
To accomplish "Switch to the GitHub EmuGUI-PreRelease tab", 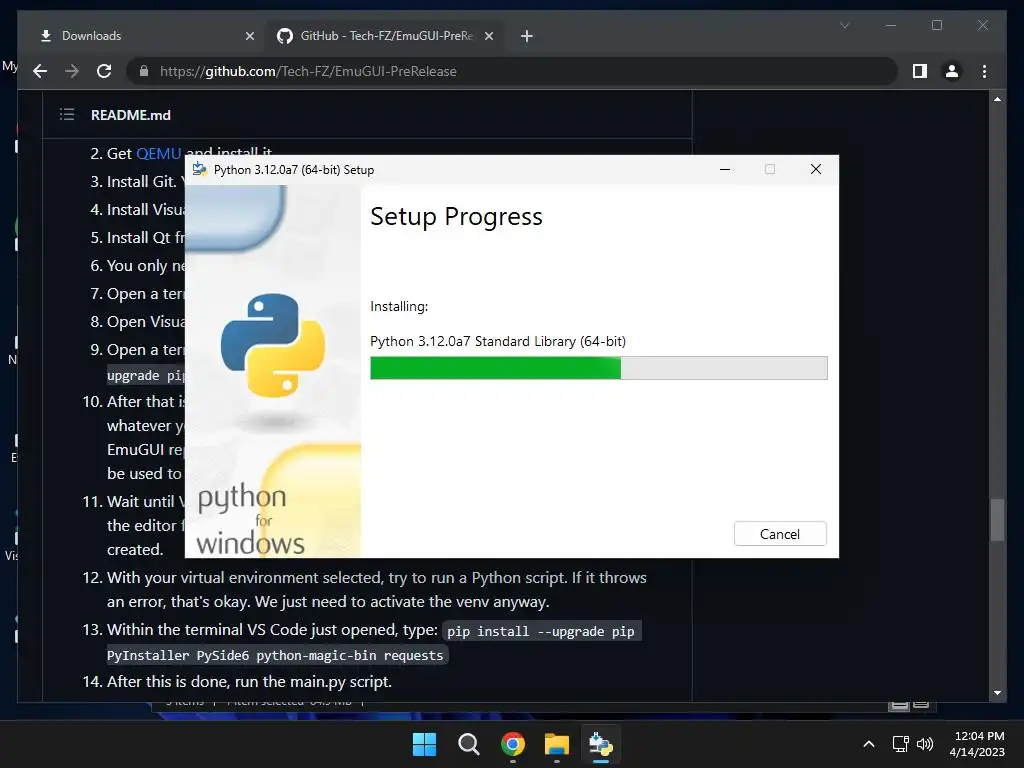I will pyautogui.click(x=386, y=36).
